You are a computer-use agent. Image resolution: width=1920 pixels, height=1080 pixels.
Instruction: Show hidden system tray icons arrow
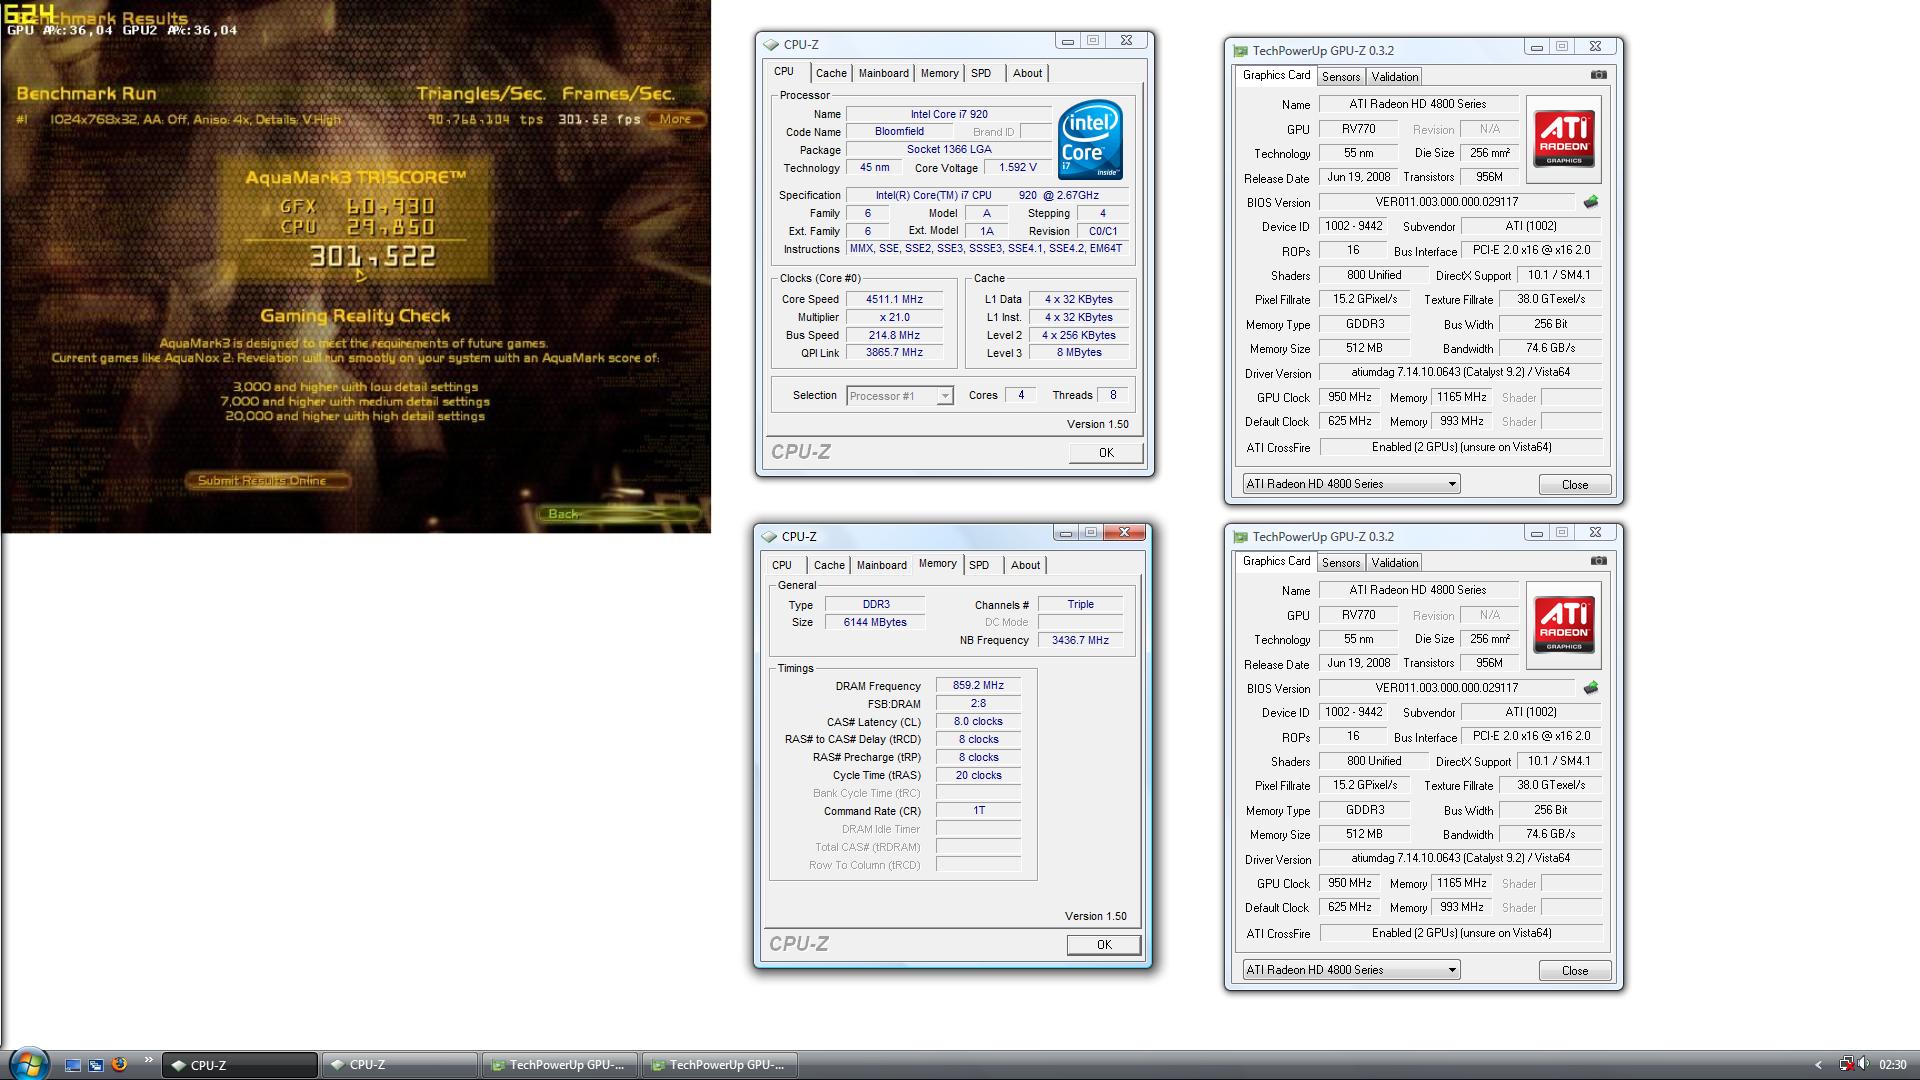(x=1818, y=1065)
